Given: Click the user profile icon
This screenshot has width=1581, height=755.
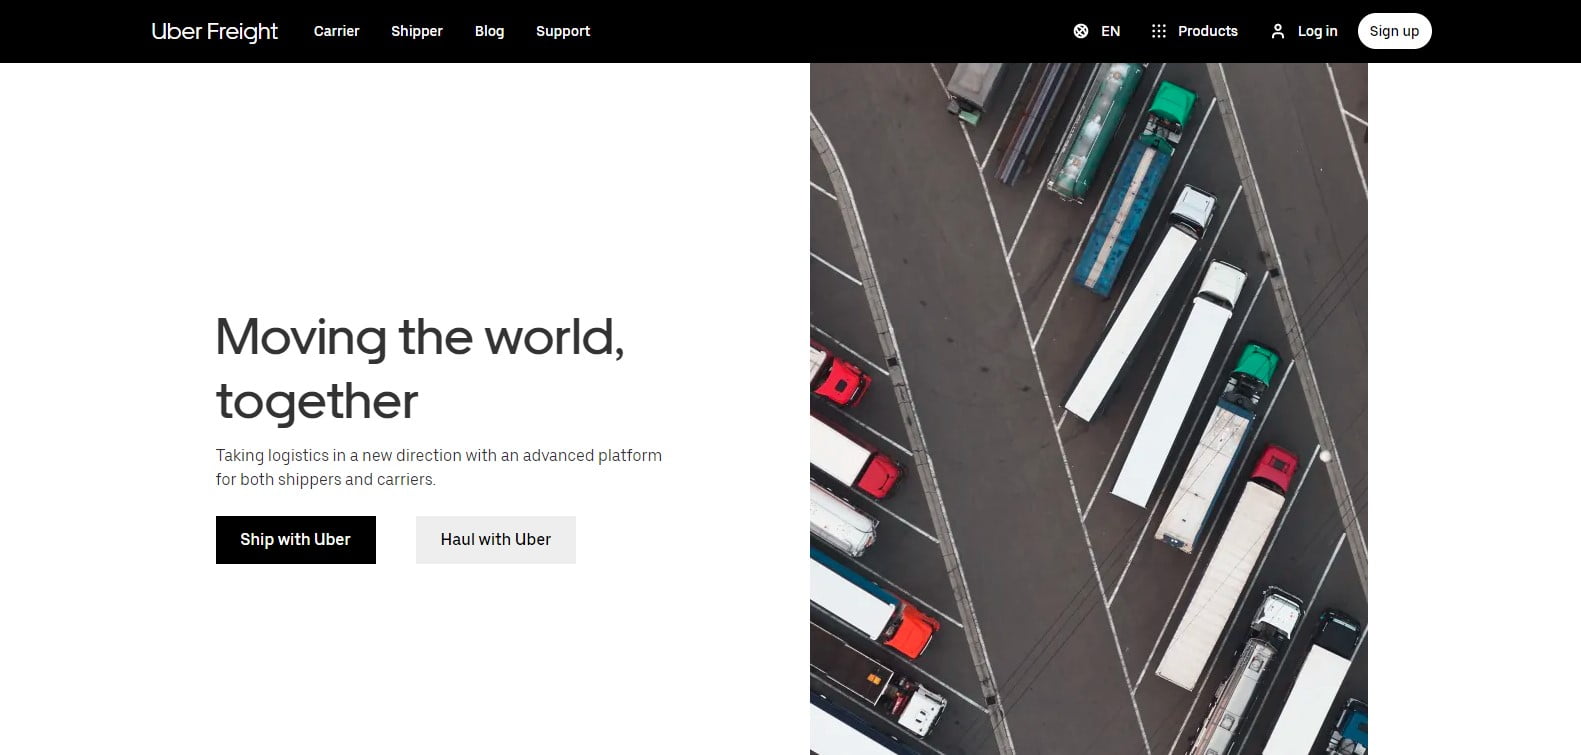Looking at the screenshot, I should (x=1277, y=31).
